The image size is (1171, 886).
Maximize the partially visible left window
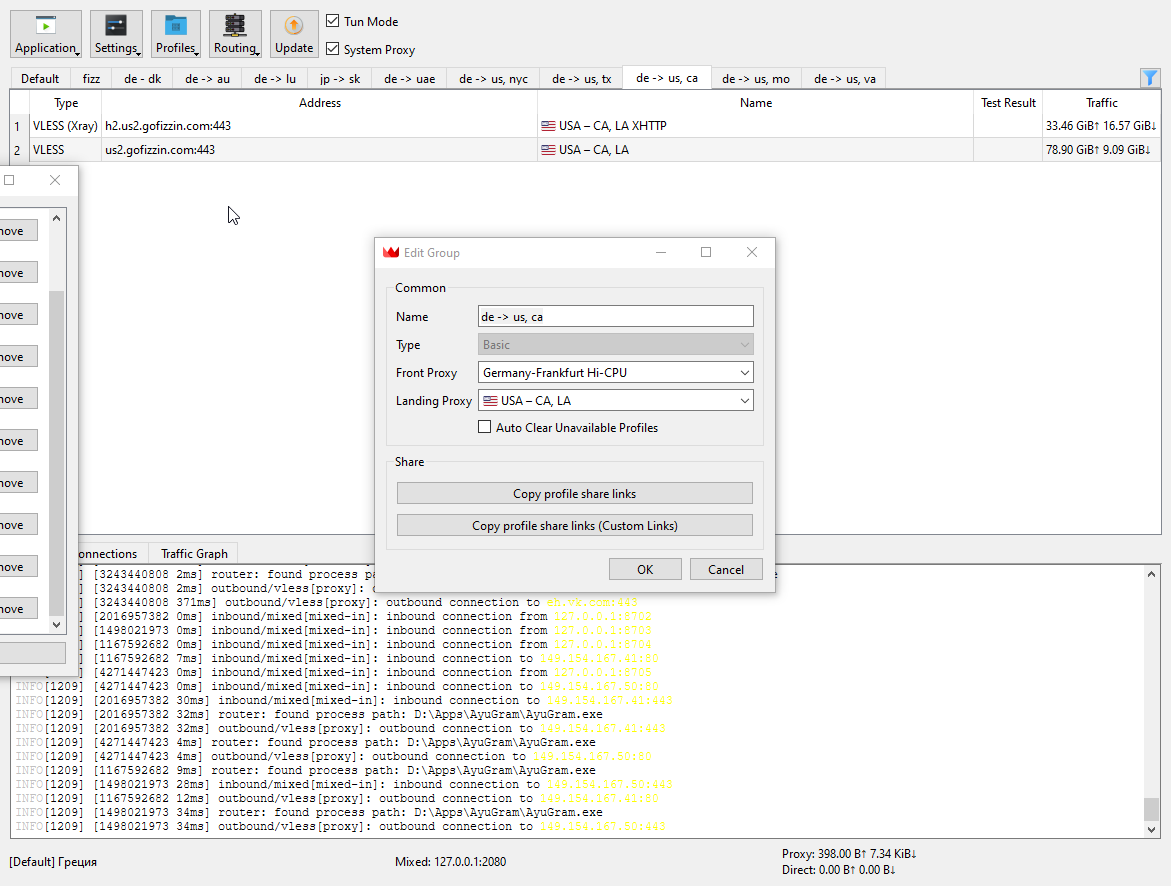(10, 180)
